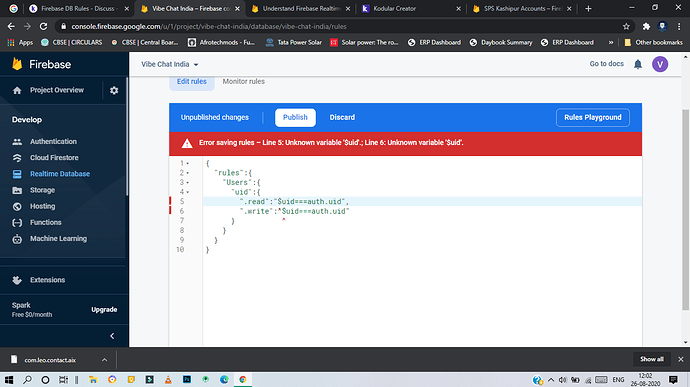The width and height of the screenshot is (690, 387).
Task: Open project settings gear icon
Action: point(114,90)
